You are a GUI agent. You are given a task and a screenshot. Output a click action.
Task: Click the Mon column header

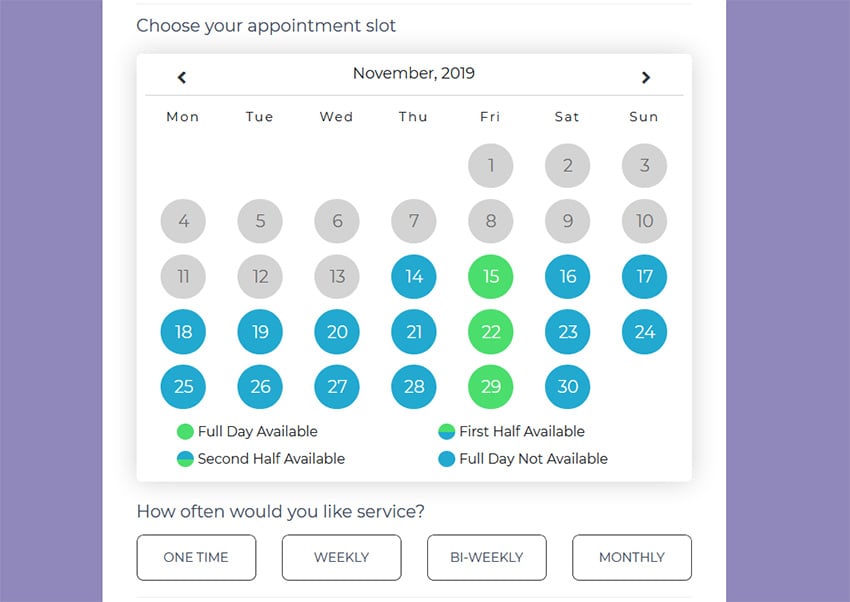coord(182,116)
